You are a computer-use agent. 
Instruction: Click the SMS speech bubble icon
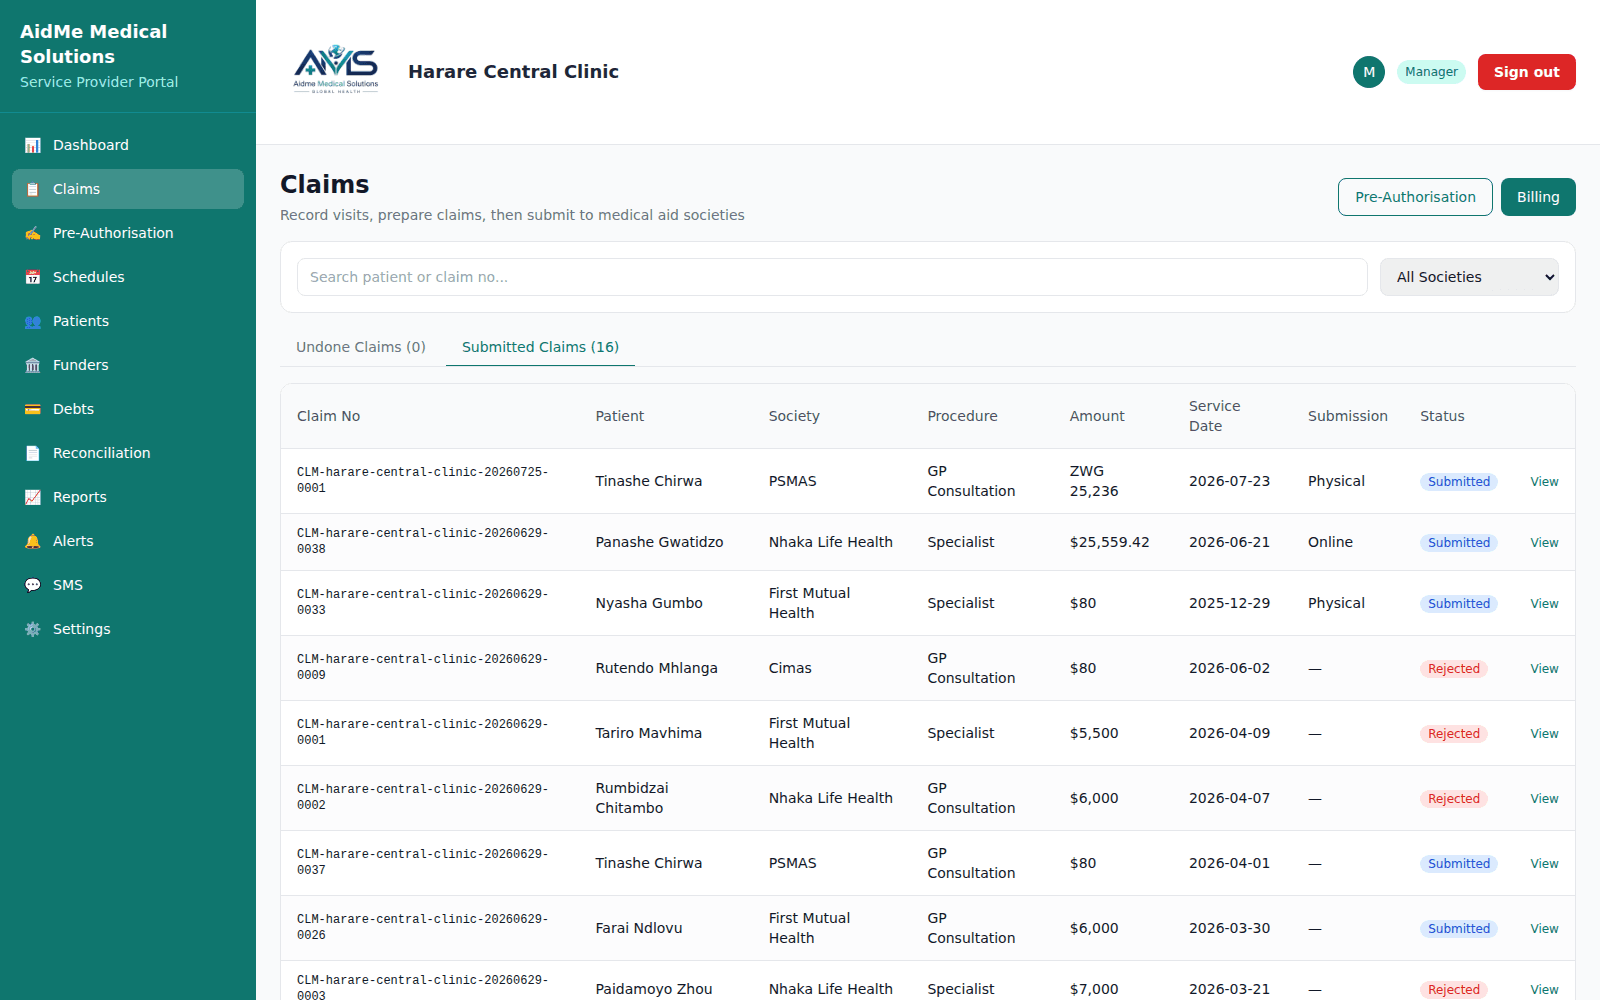33,585
